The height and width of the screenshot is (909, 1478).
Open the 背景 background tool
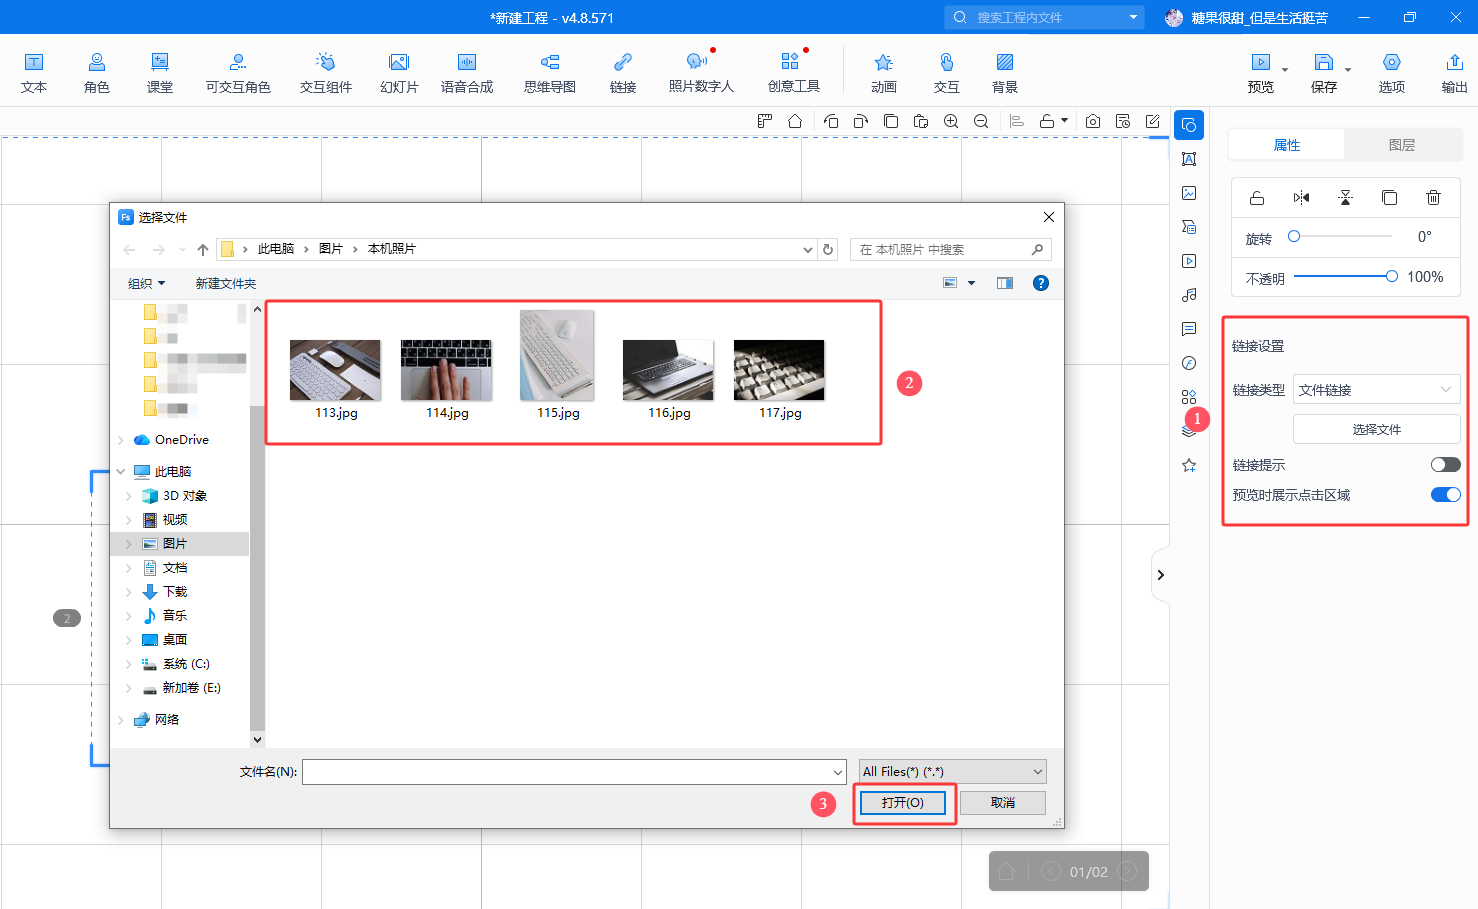pyautogui.click(x=1004, y=73)
